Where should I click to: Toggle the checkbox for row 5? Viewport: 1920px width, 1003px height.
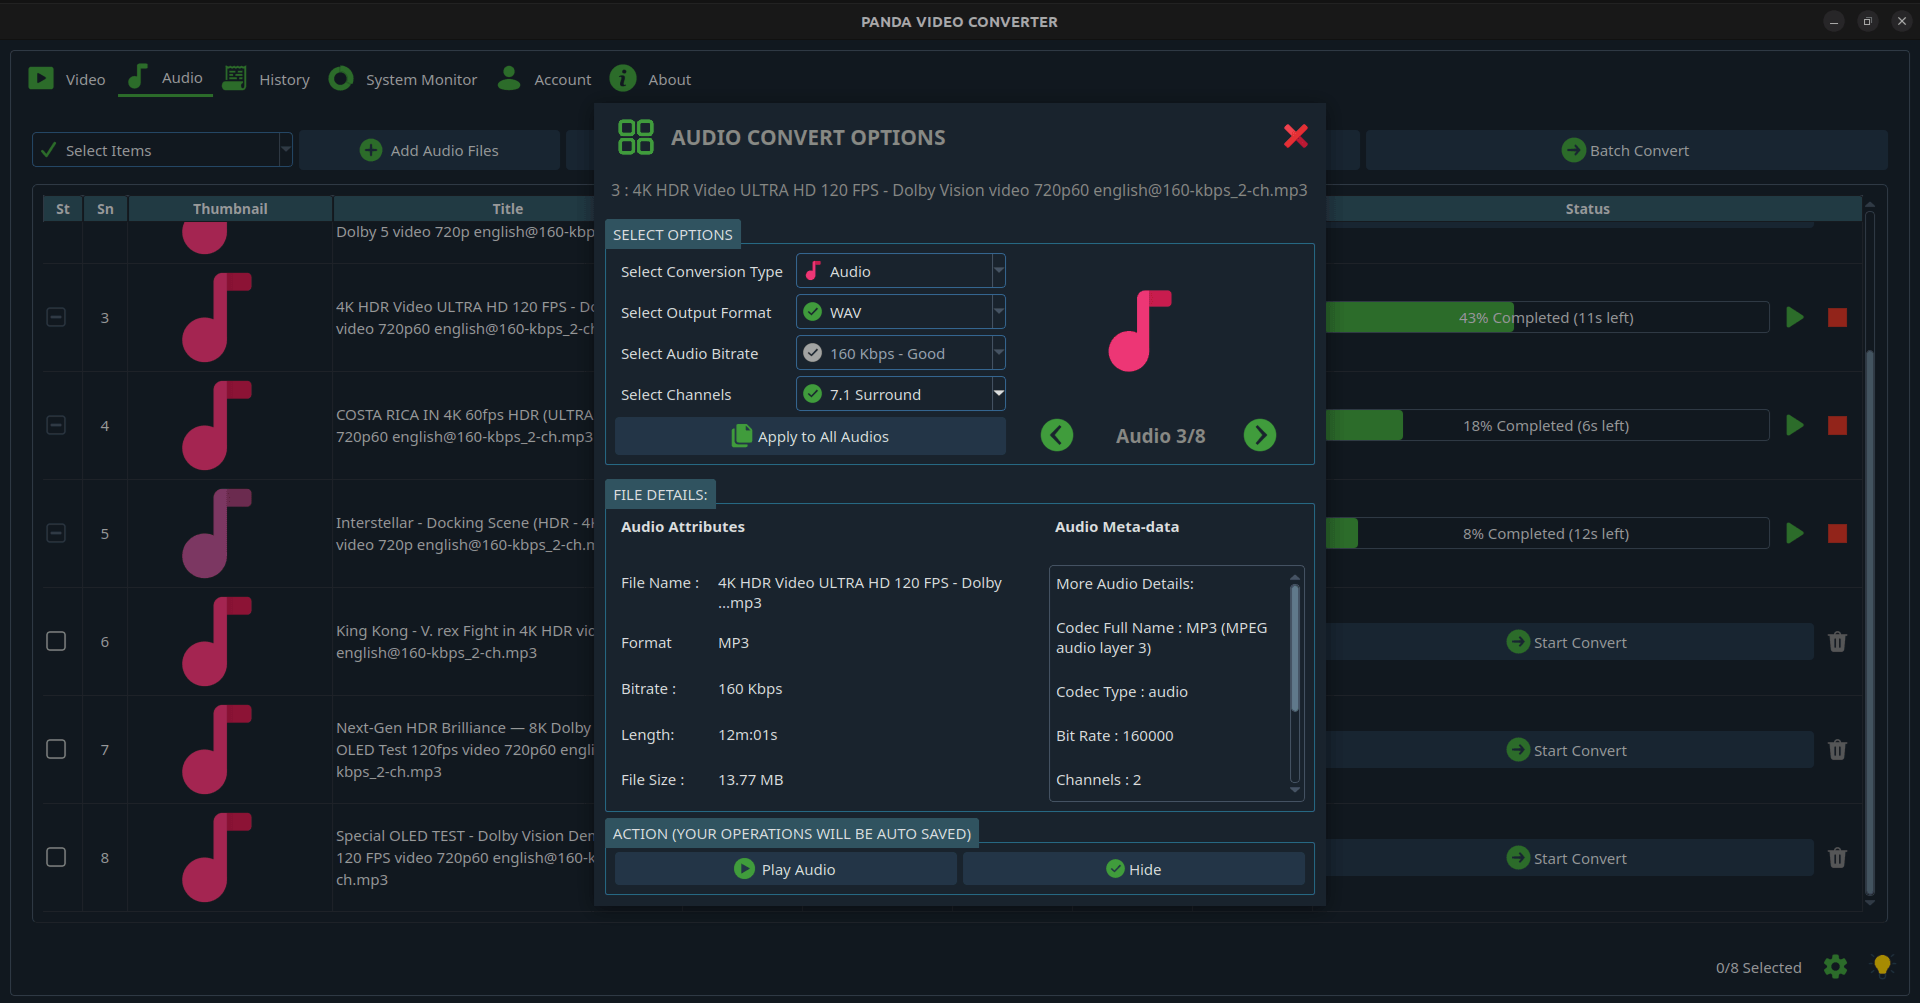click(56, 533)
